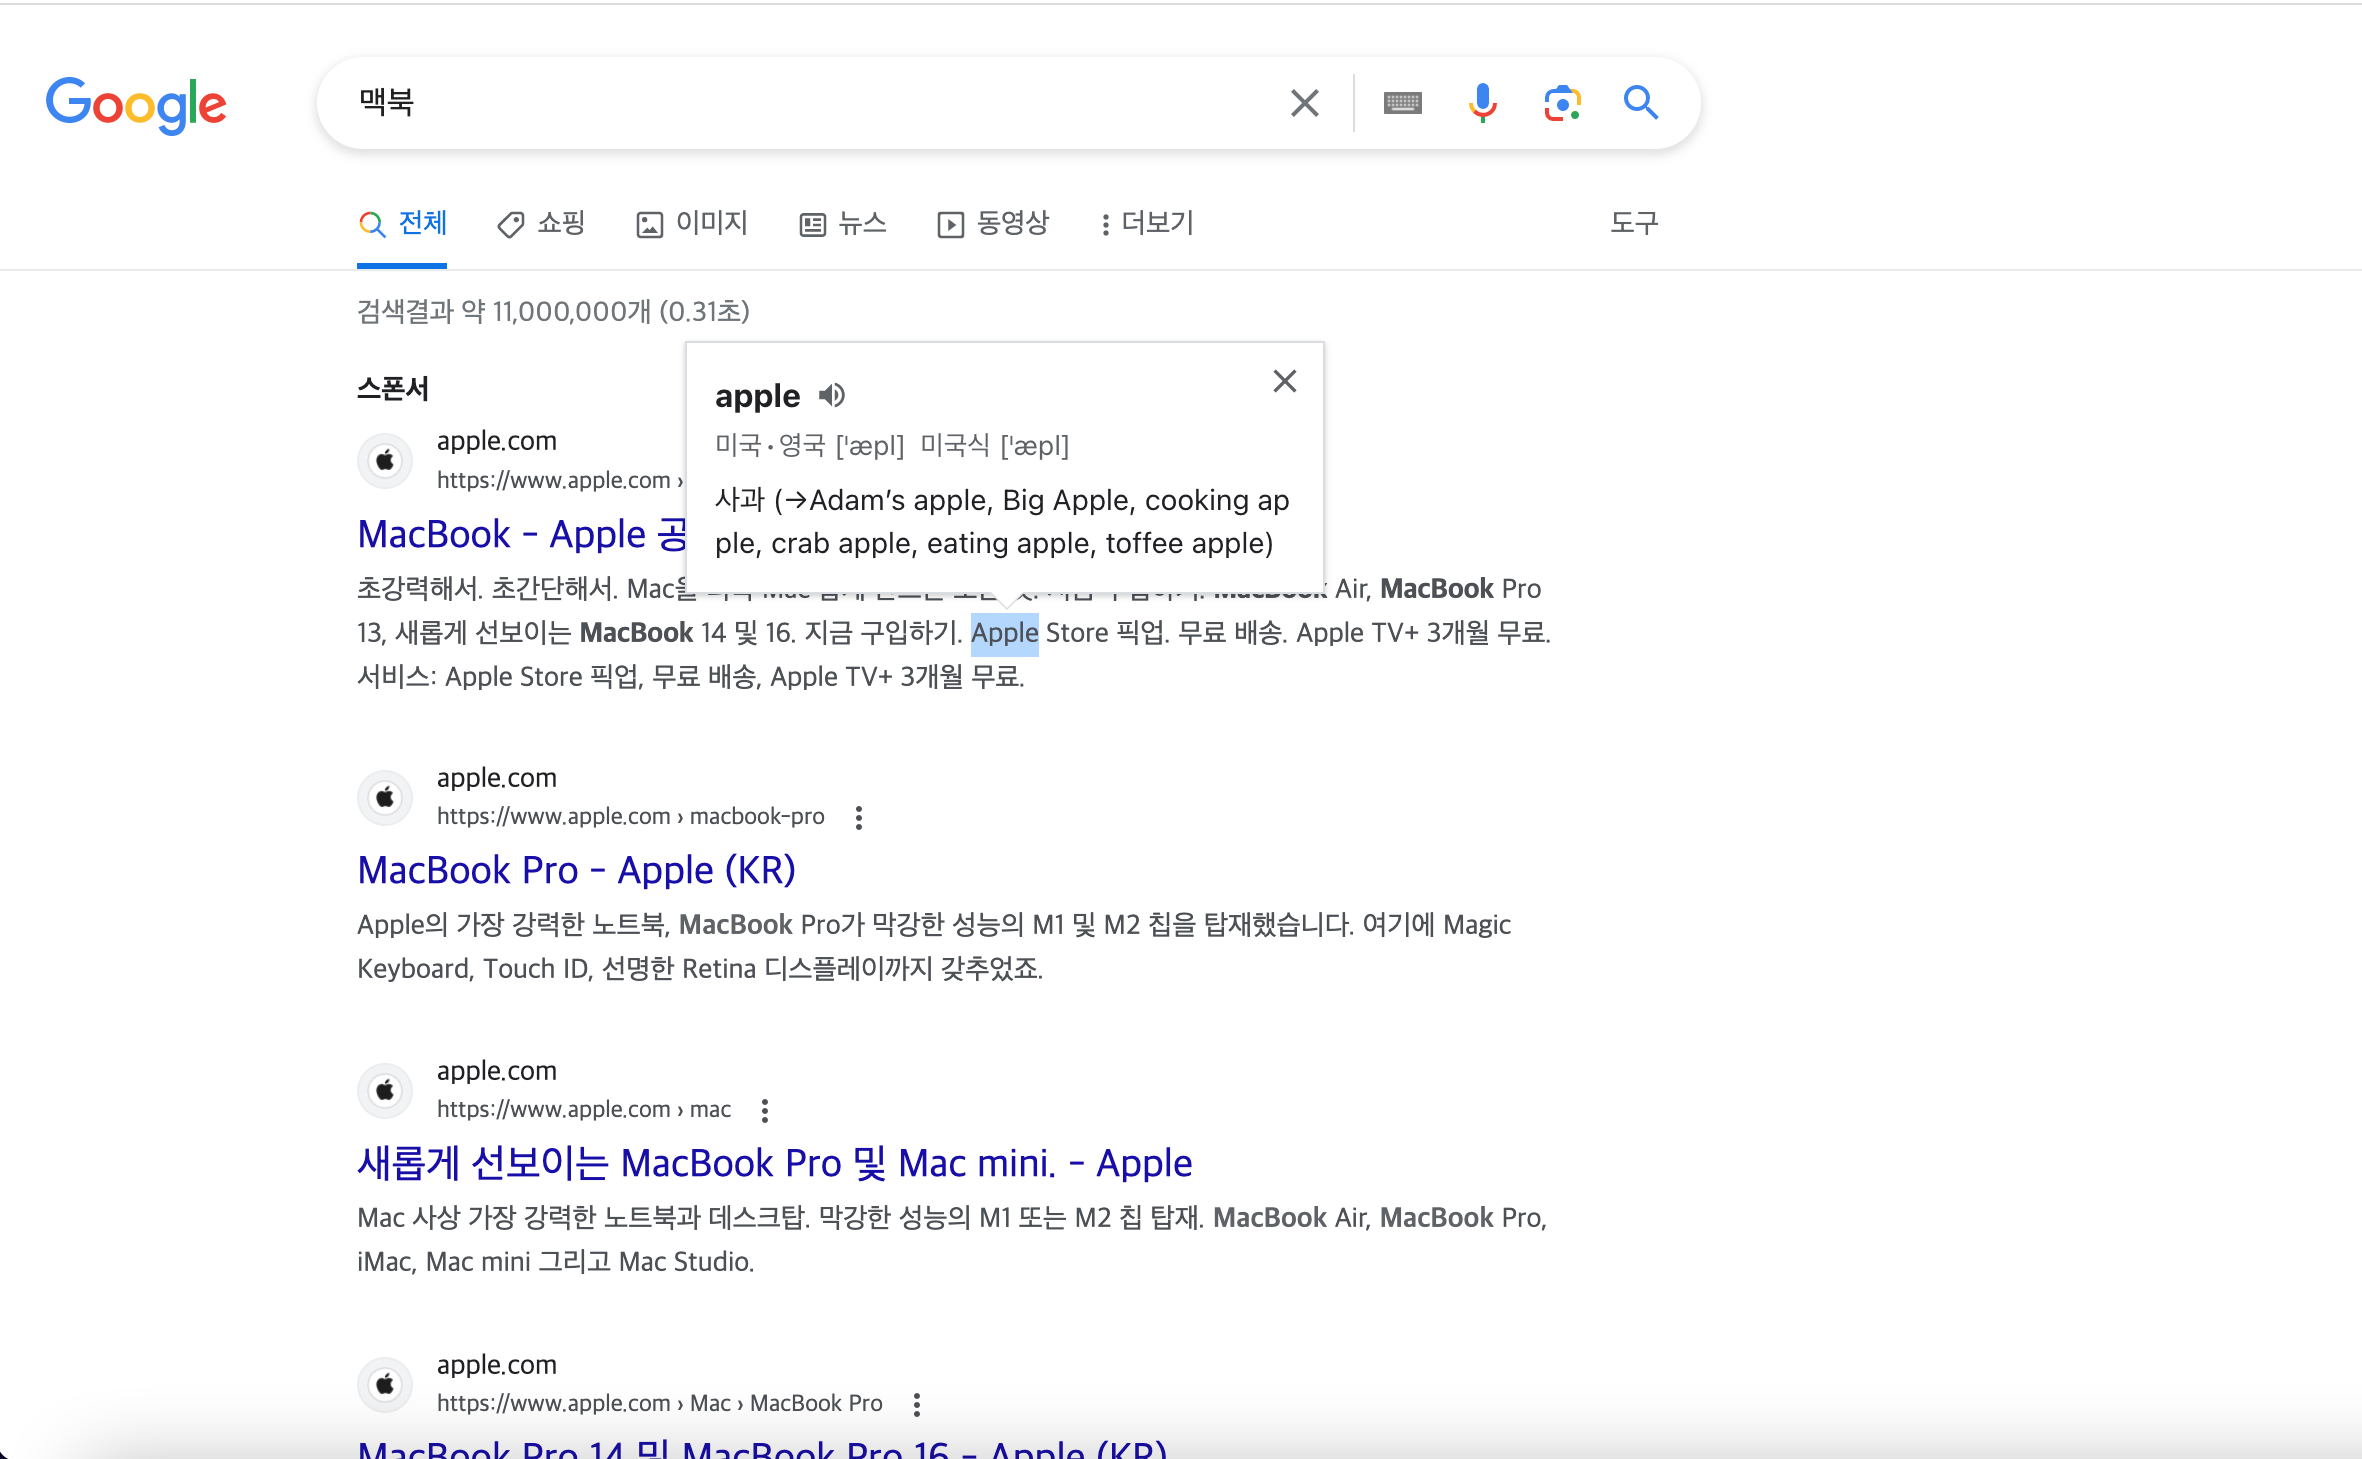Open the 도구 tools options
Image resolution: width=2362 pixels, height=1459 pixels.
click(x=1633, y=223)
